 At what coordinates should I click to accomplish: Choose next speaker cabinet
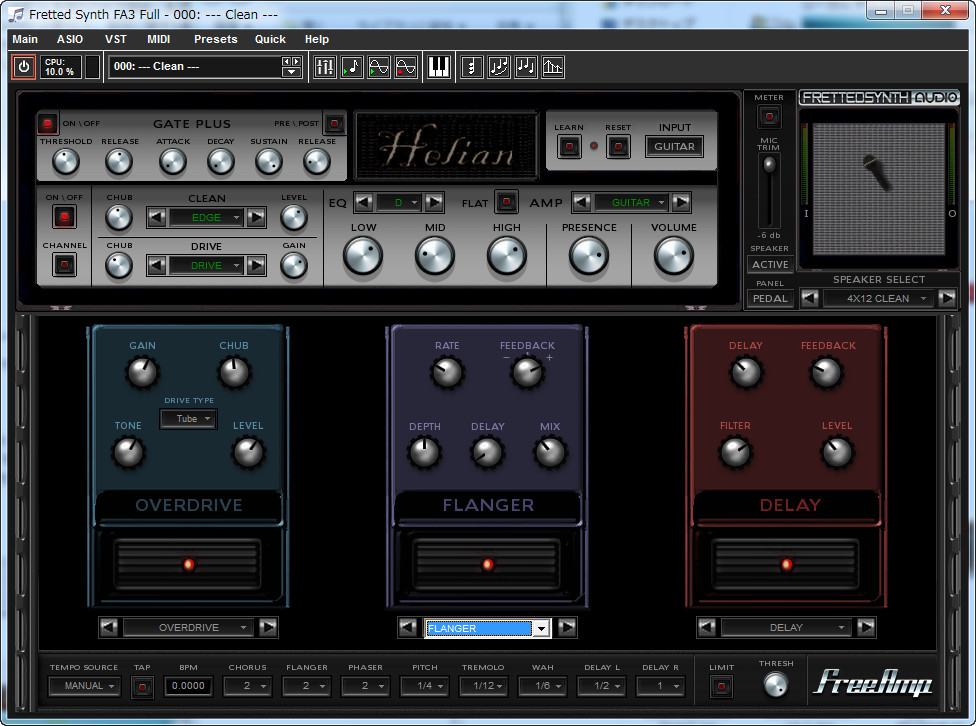(x=947, y=298)
